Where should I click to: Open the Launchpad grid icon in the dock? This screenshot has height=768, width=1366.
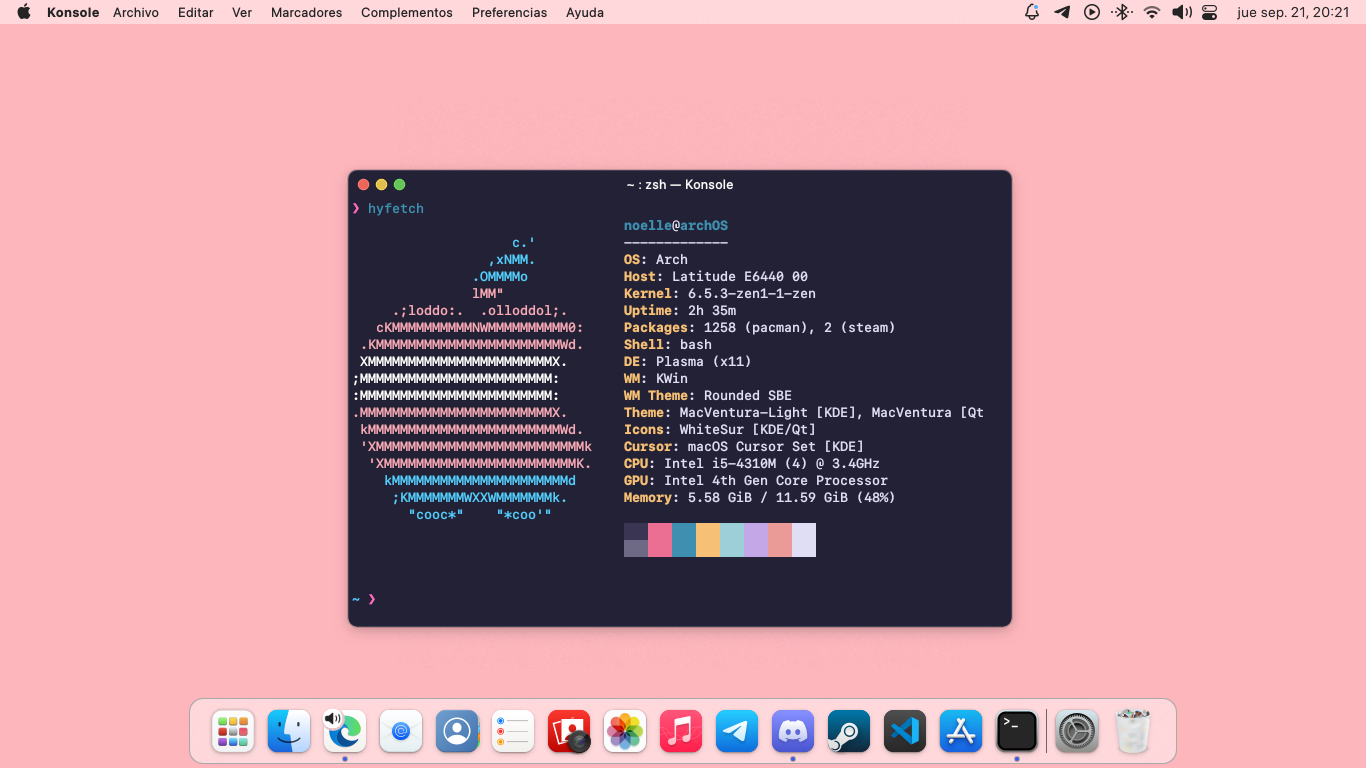click(x=233, y=731)
